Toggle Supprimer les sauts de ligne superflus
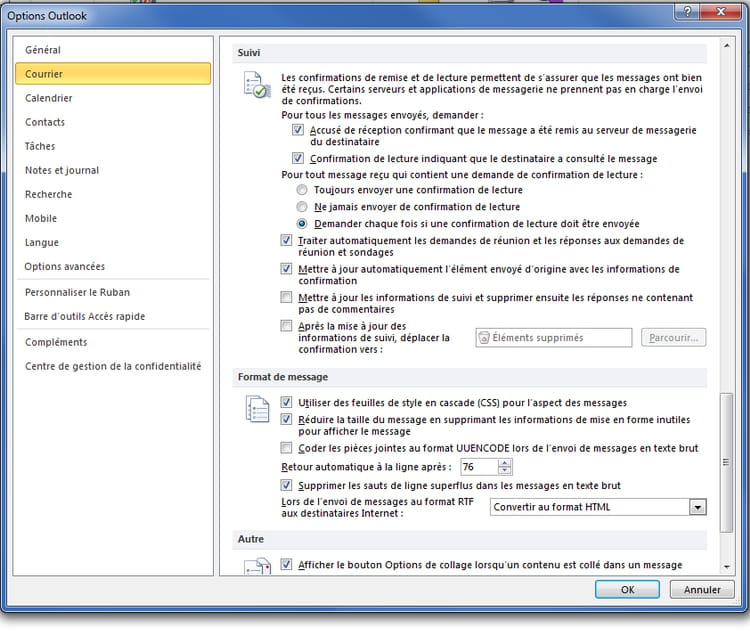The width and height of the screenshot is (750, 636). (x=286, y=485)
